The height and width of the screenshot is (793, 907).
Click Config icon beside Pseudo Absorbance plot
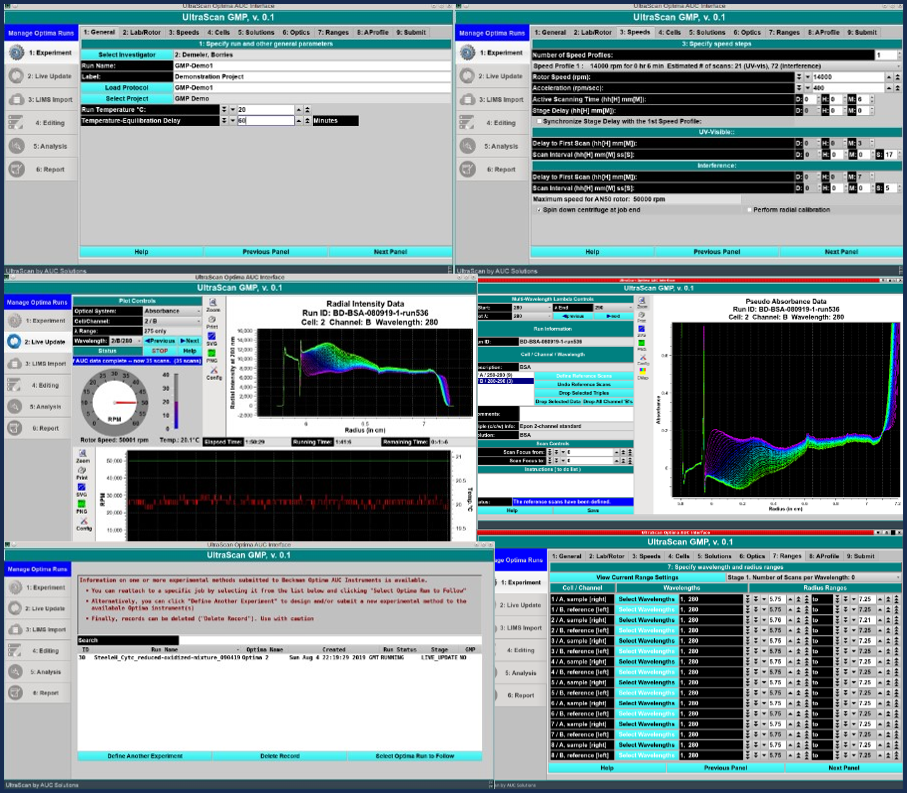click(x=641, y=356)
